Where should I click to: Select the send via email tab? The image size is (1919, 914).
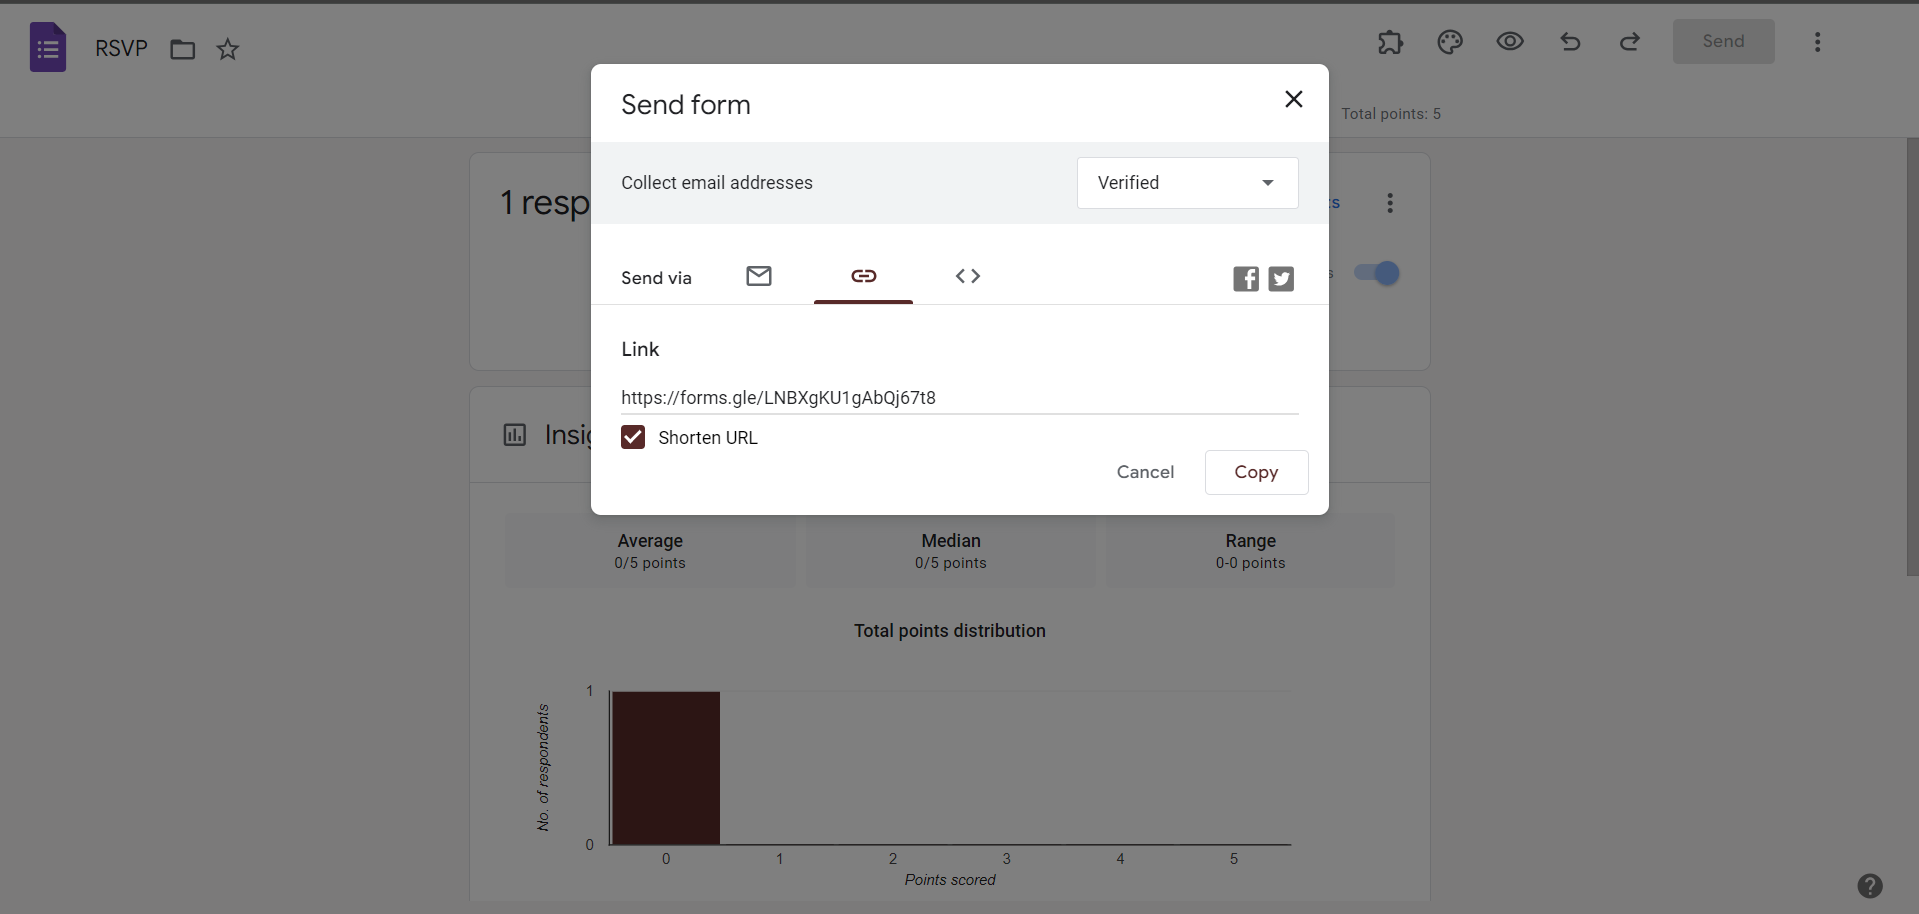pyautogui.click(x=759, y=276)
